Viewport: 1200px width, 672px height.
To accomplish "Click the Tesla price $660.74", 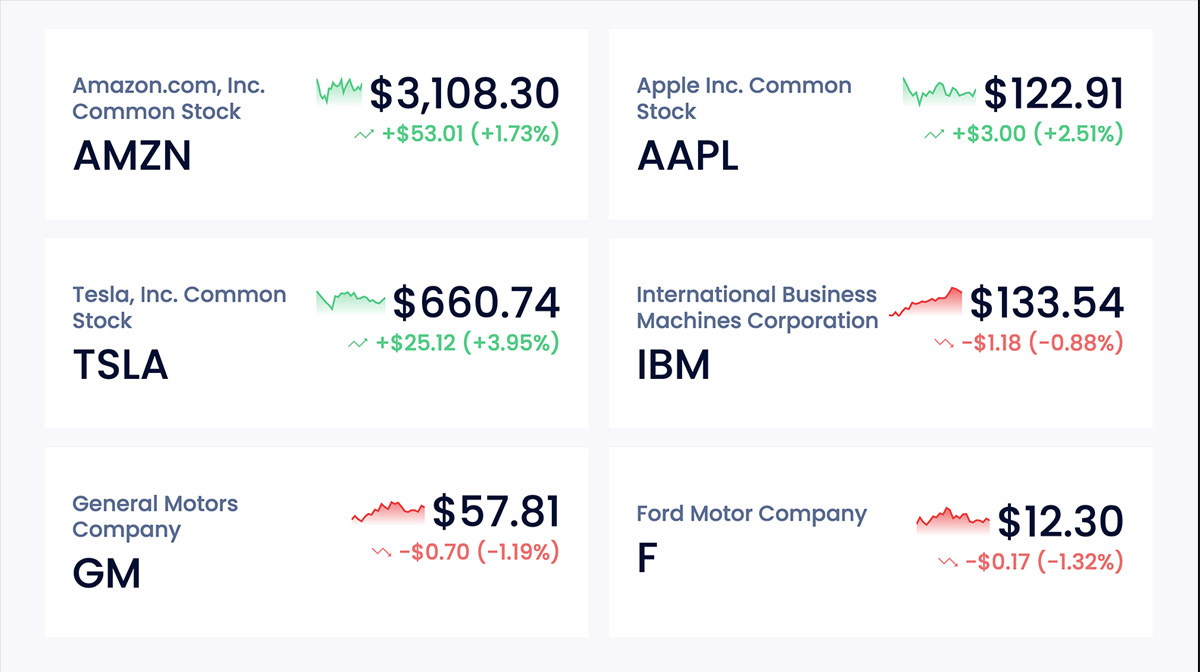I will pos(475,303).
